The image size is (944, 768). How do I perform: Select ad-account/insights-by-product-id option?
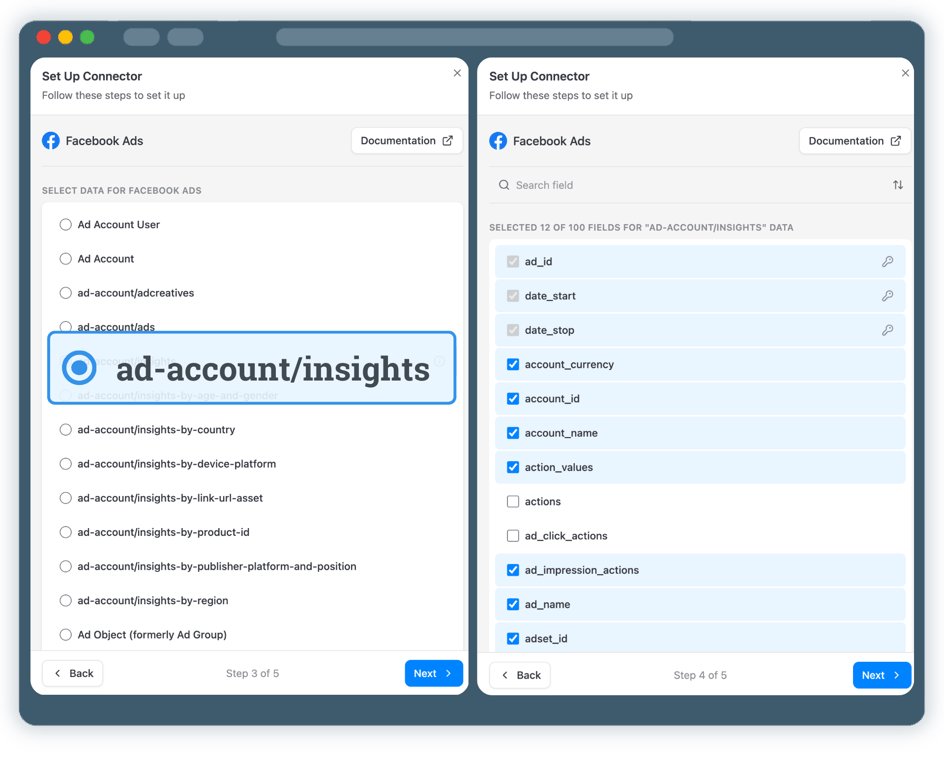66,532
